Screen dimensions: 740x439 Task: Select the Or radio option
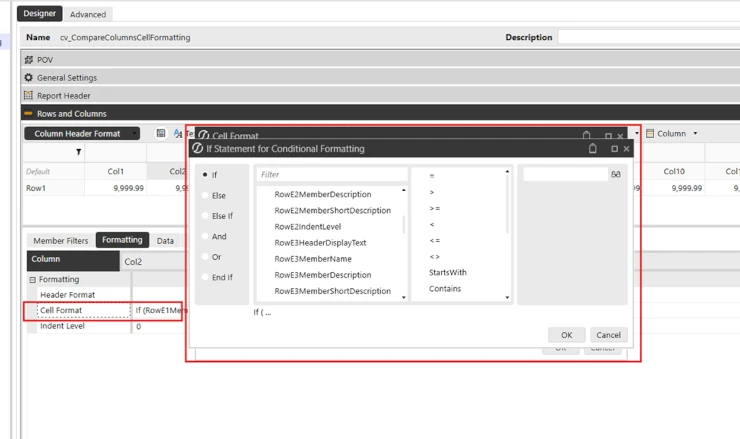[x=205, y=257]
